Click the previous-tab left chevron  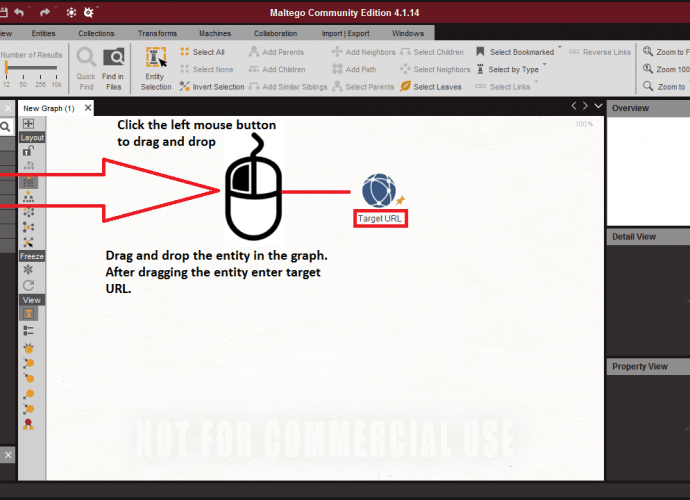pyautogui.click(x=573, y=106)
